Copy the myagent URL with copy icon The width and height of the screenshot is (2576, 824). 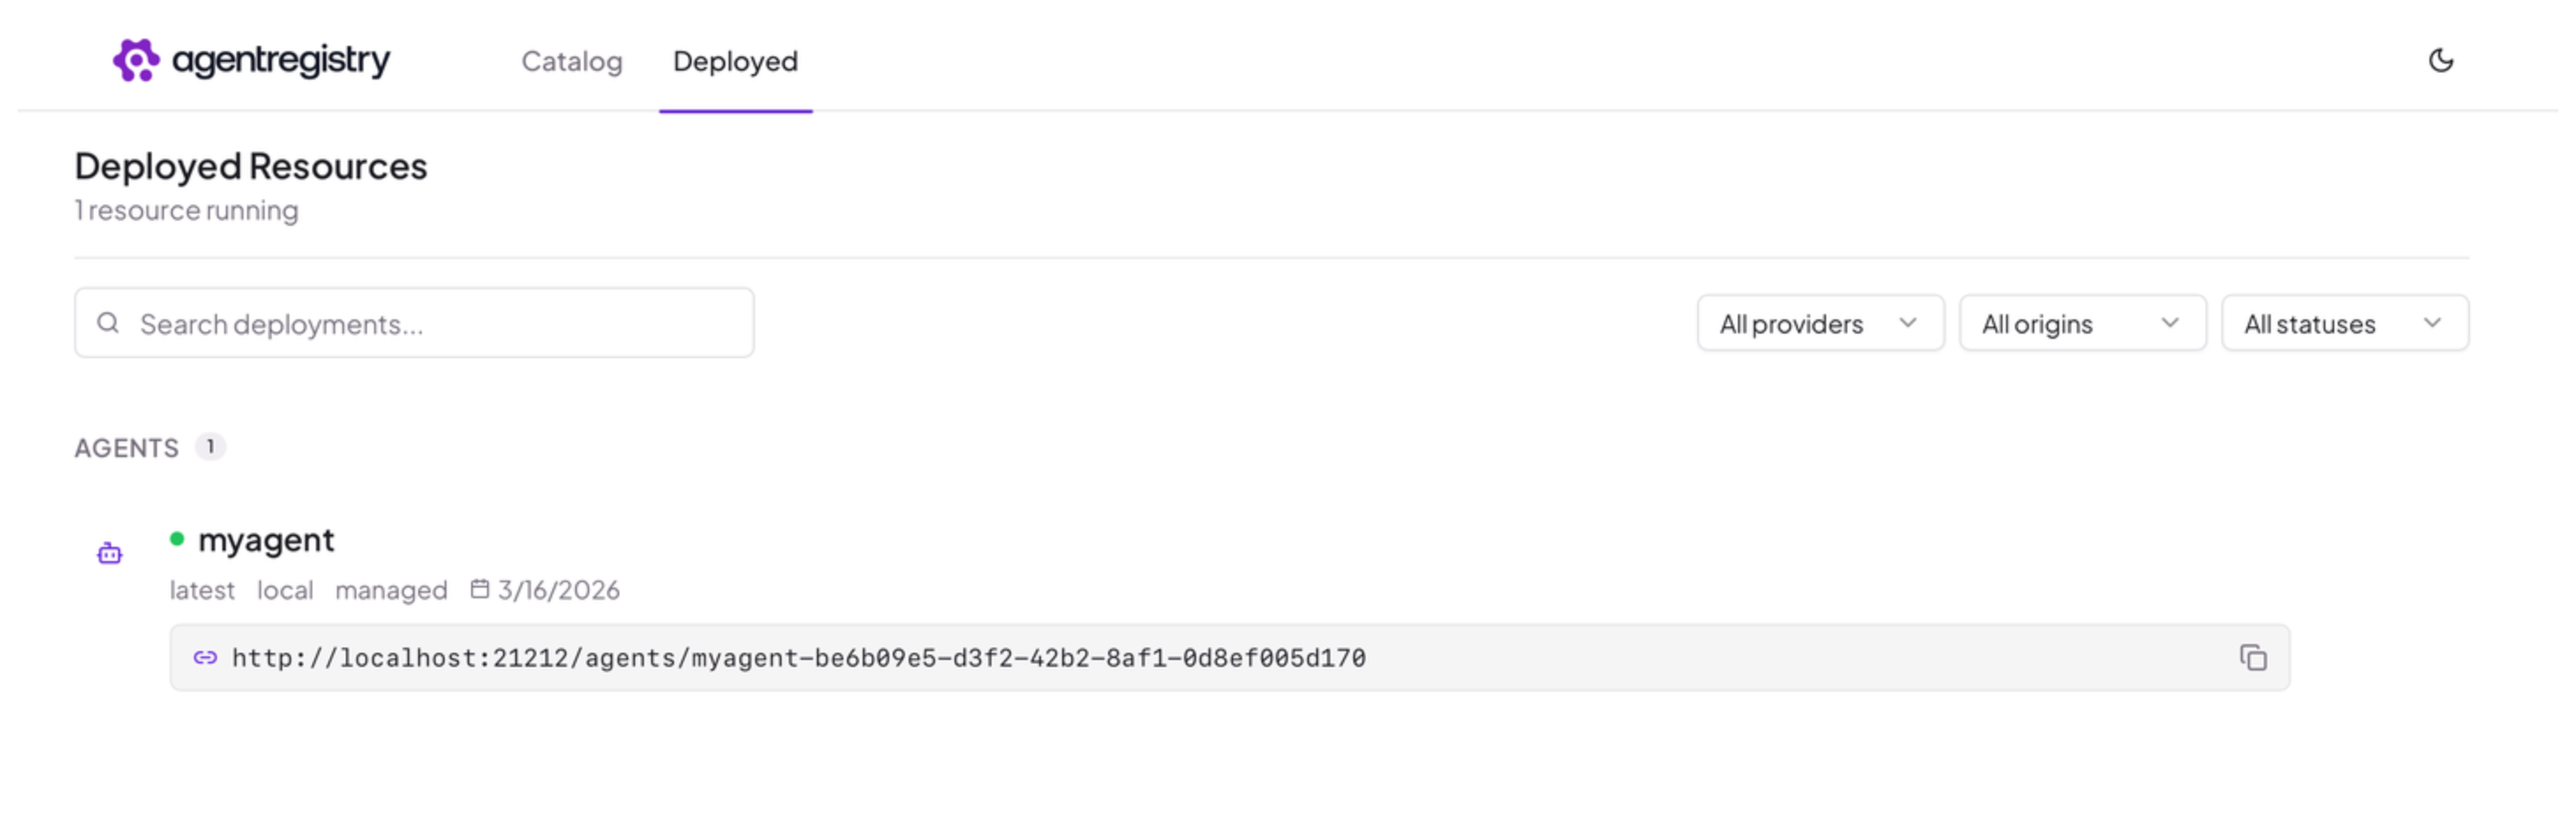[2252, 658]
